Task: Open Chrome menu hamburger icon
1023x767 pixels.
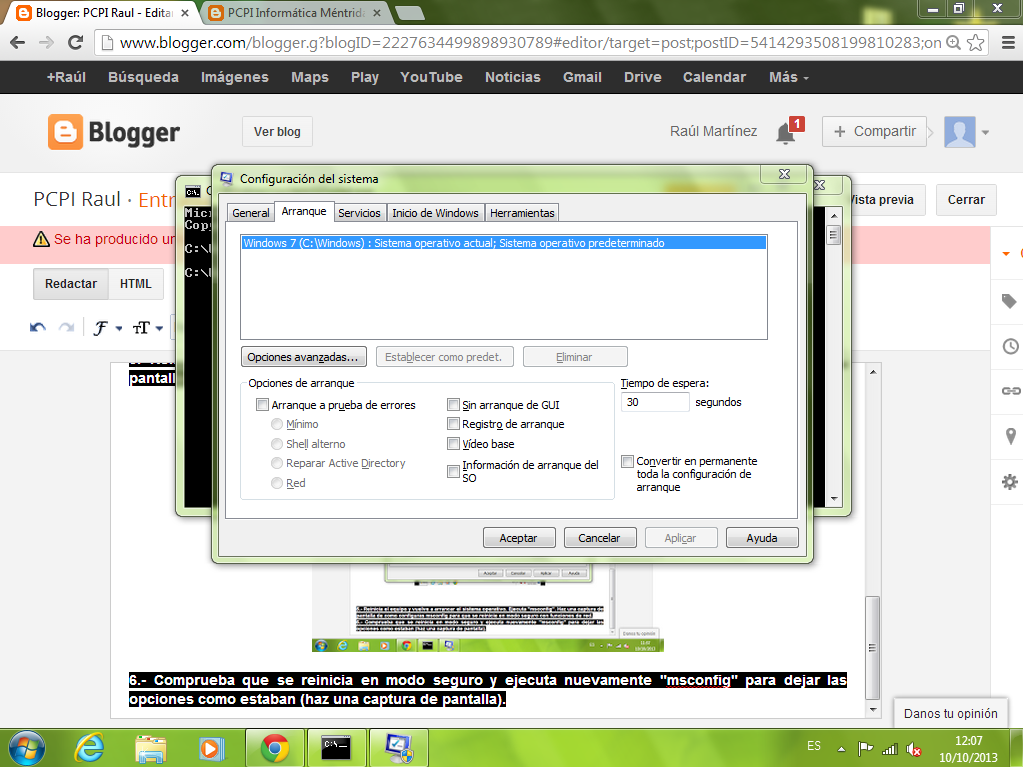Action: [1008, 43]
